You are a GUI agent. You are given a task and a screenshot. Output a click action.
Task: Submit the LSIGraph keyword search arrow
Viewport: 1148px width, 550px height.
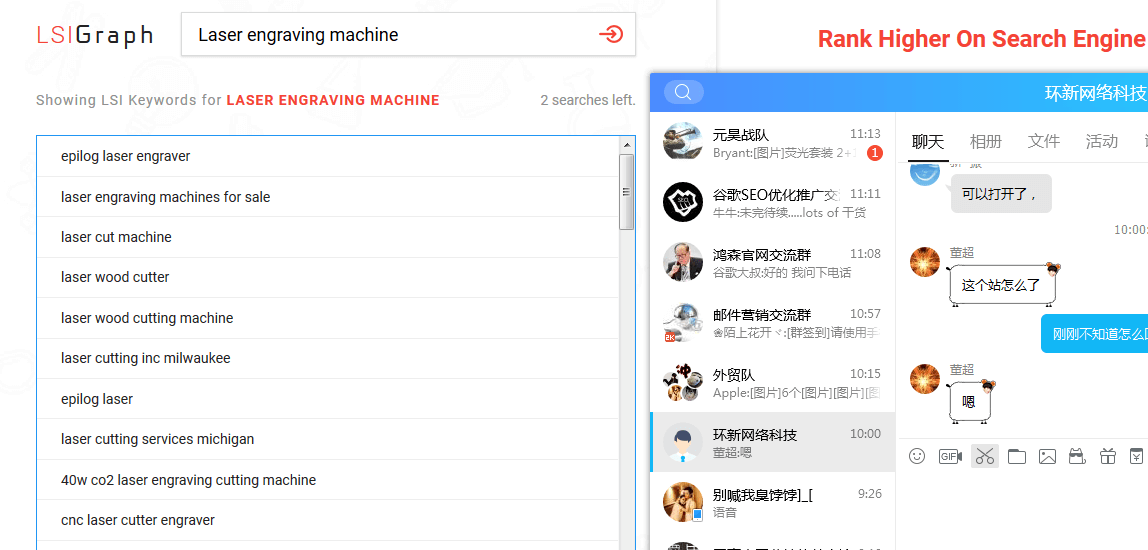click(611, 34)
